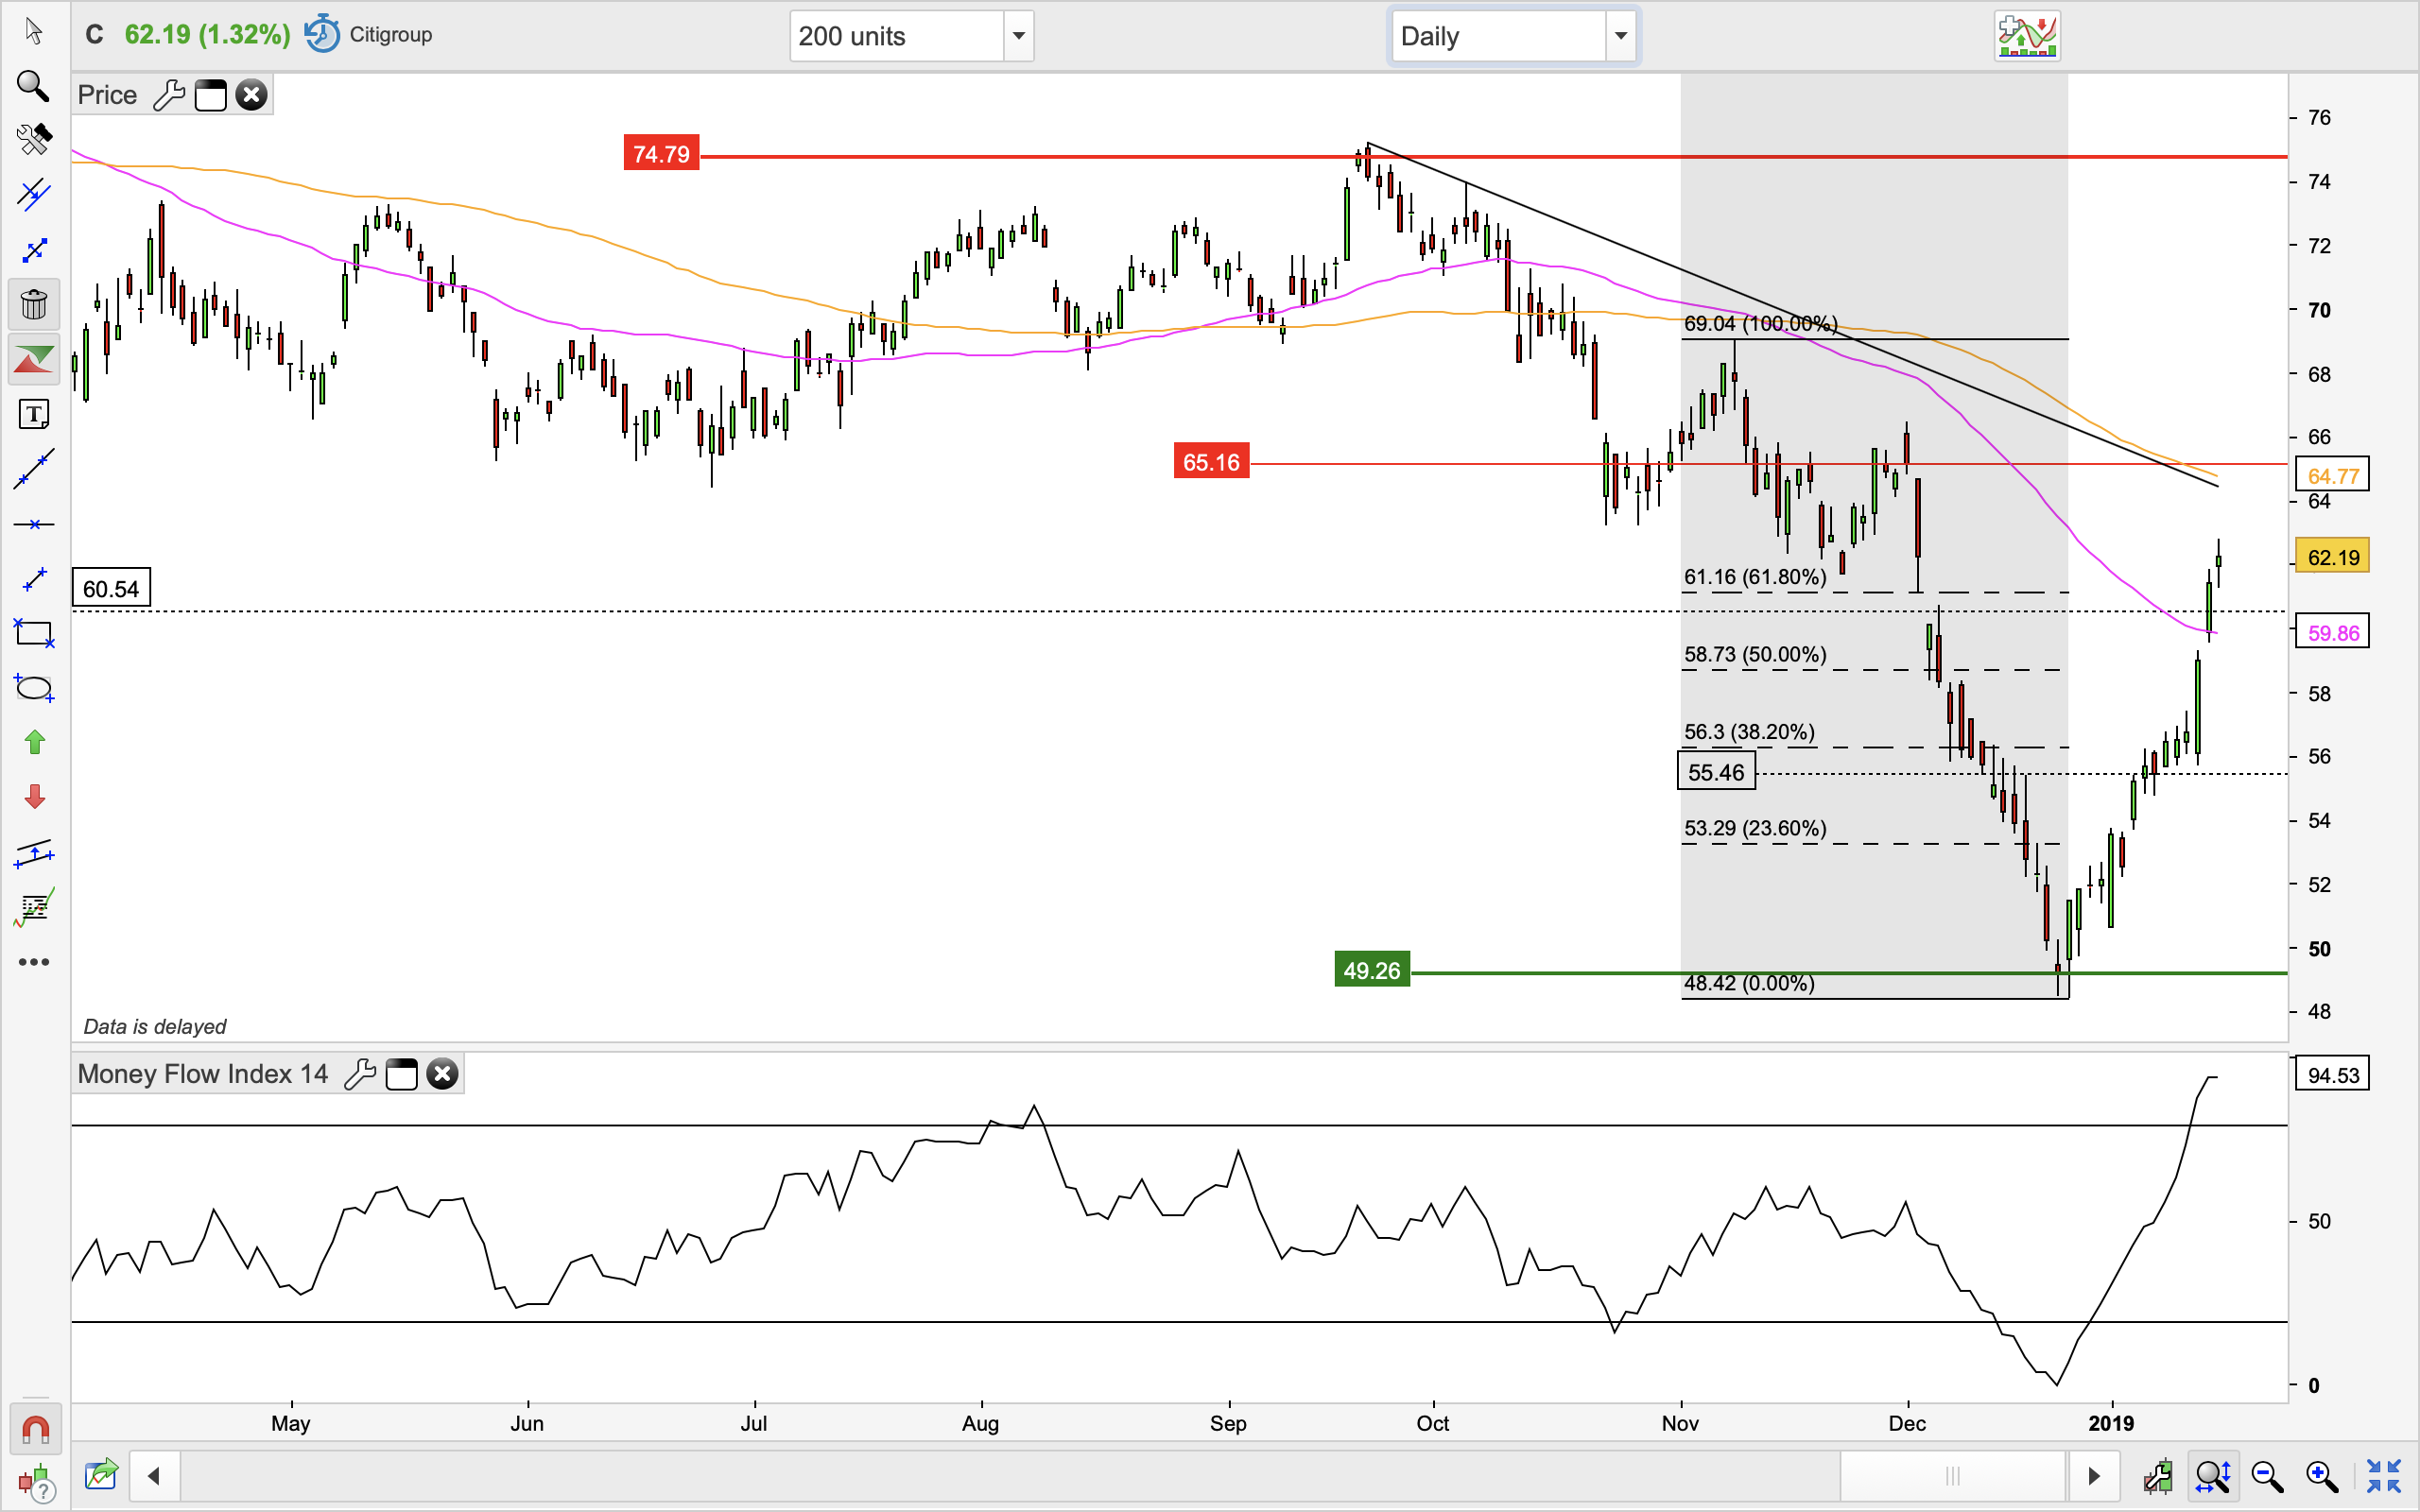
Task: Click the 64.77 orange average tag
Action: coord(2333,476)
